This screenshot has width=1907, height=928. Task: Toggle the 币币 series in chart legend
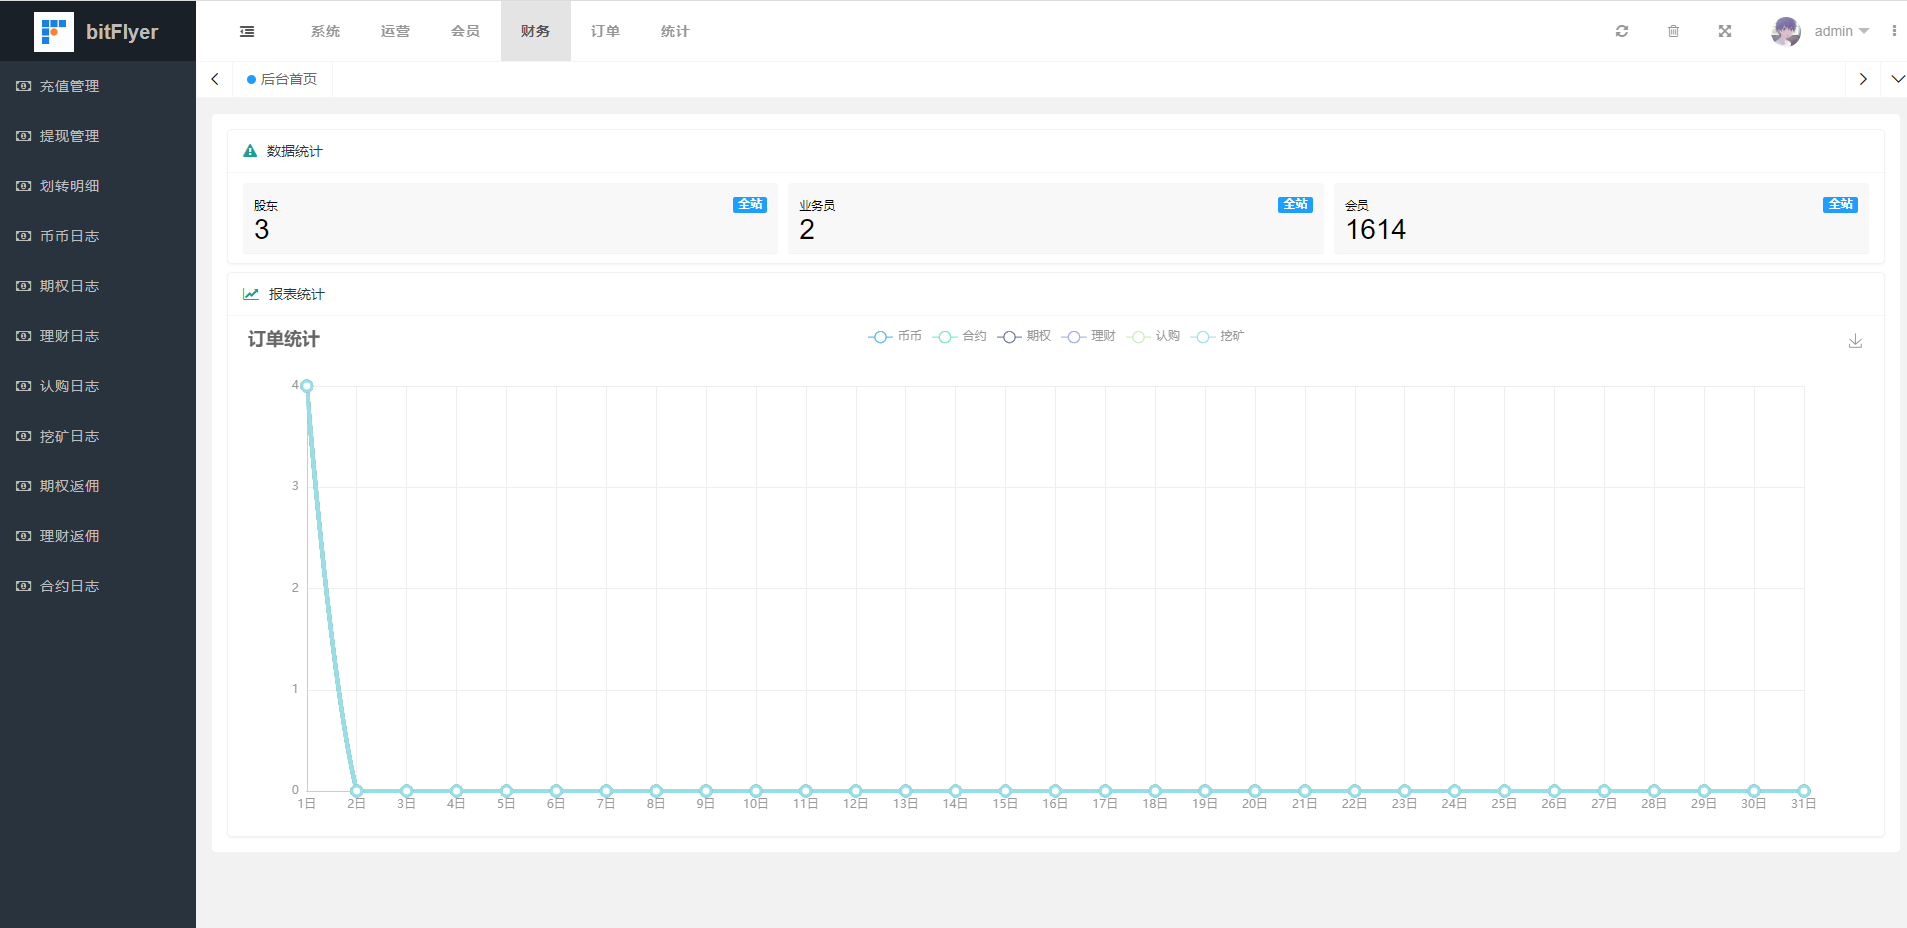pos(895,337)
